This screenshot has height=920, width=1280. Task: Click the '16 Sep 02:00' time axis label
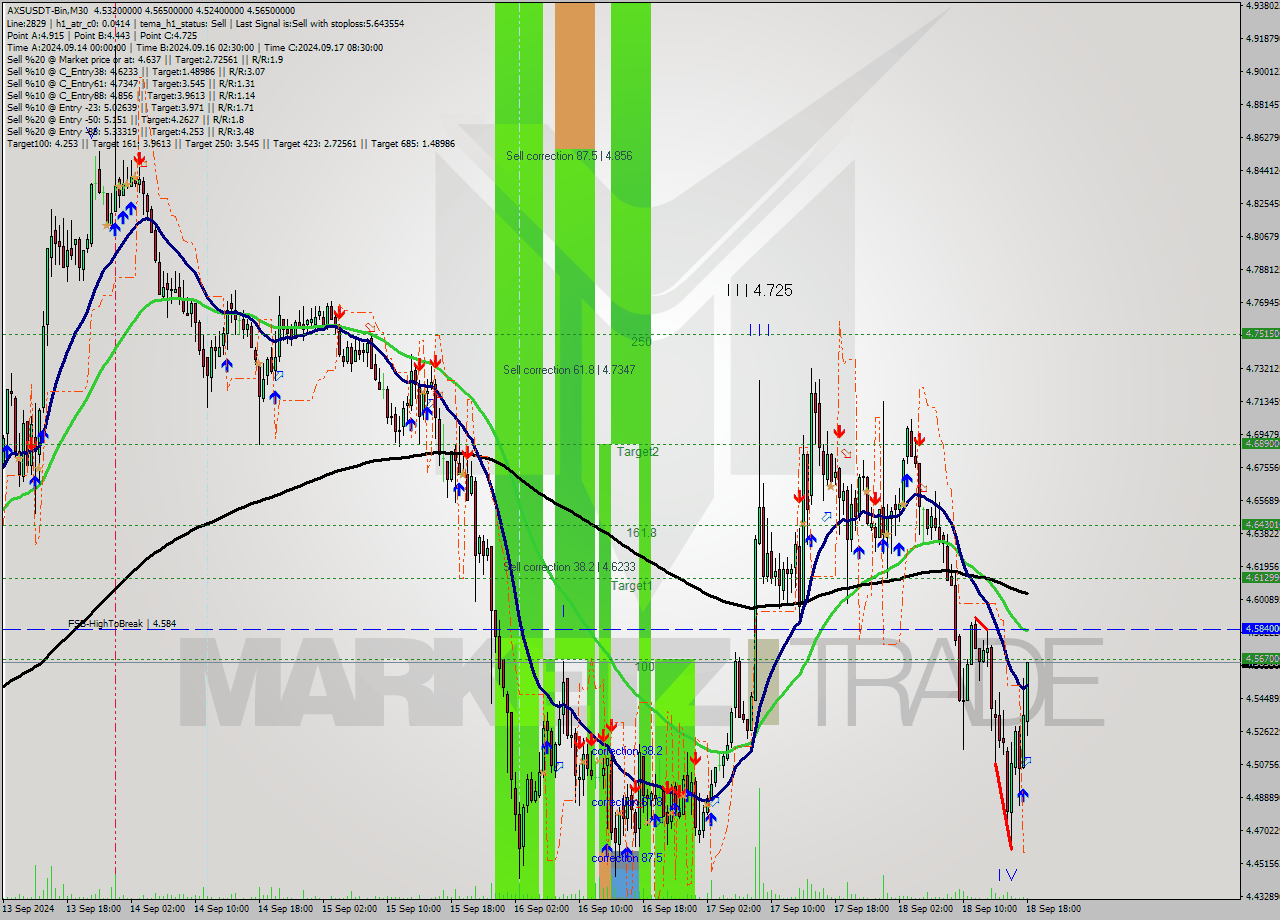[x=543, y=910]
